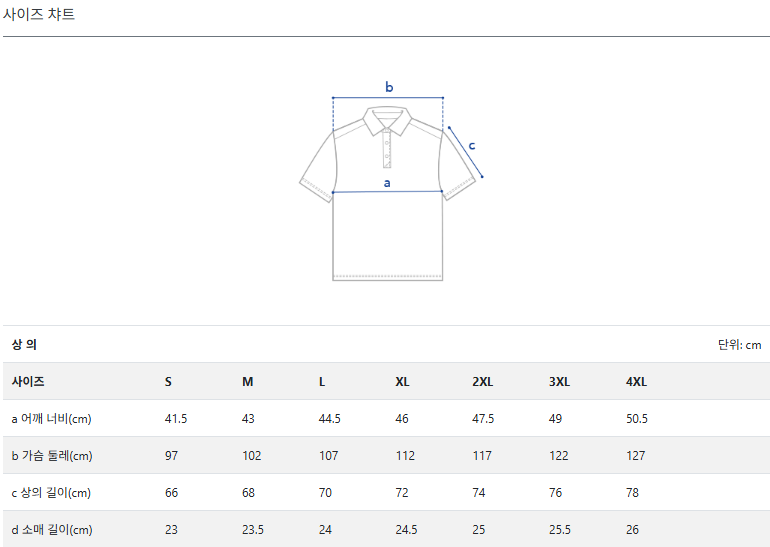The image size is (770, 547).
Task: Click the 'a' chest label on the shirt
Action: (x=387, y=183)
